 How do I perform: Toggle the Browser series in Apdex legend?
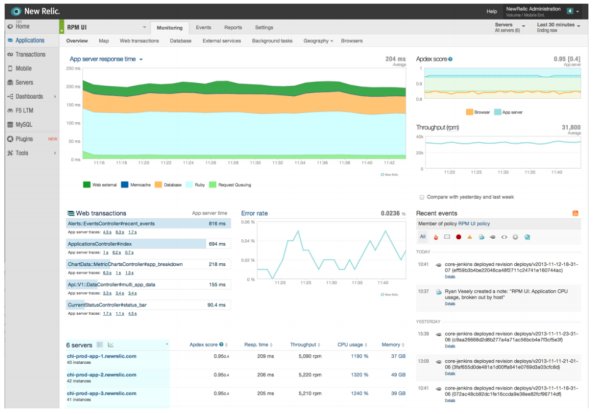478,112
